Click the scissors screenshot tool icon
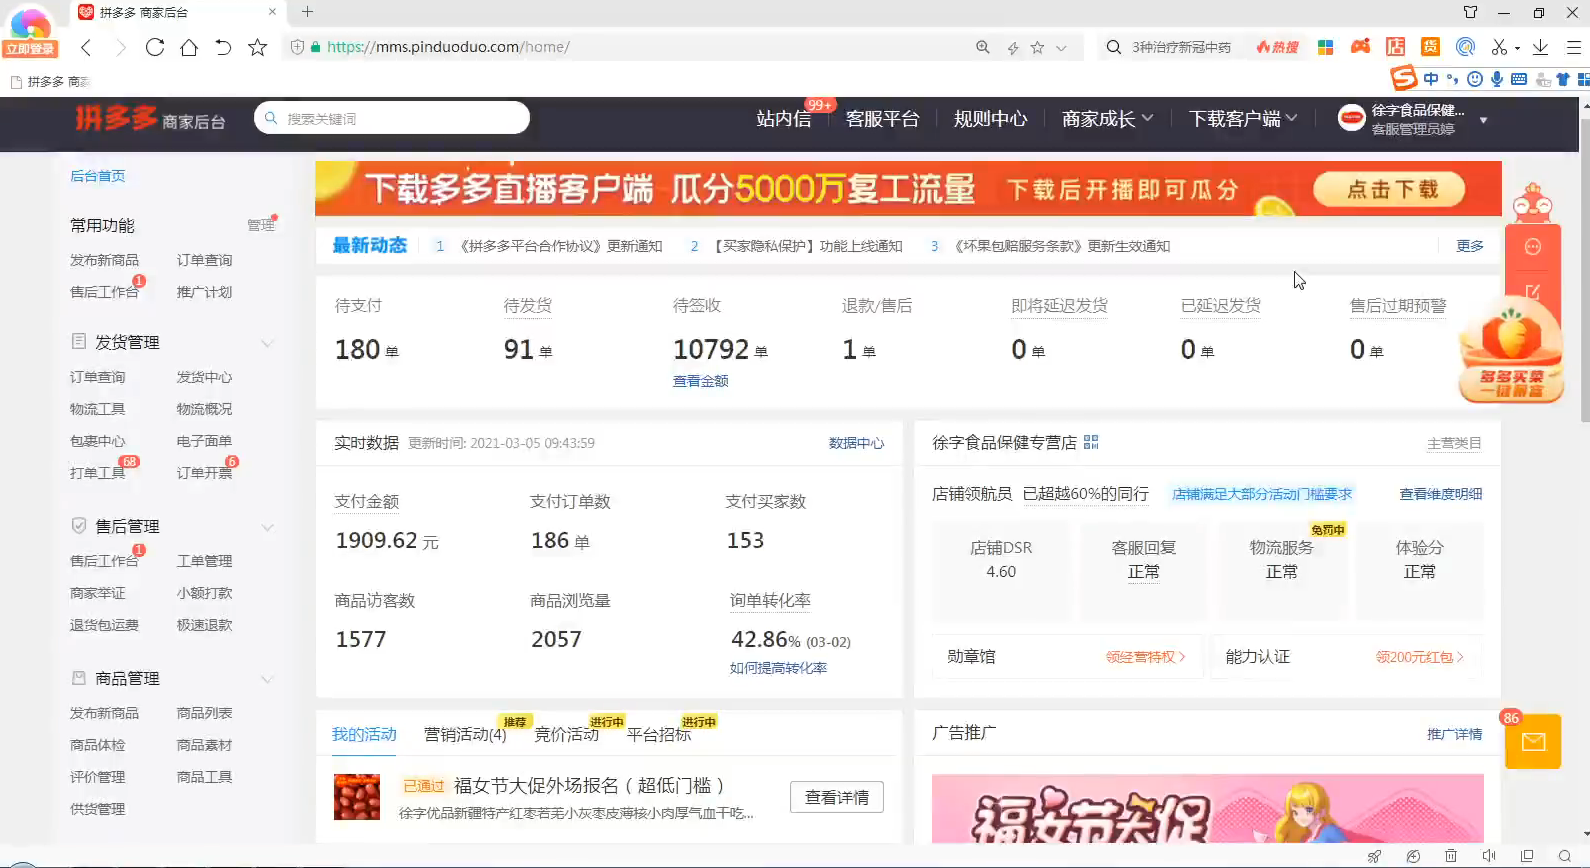 click(x=1498, y=47)
